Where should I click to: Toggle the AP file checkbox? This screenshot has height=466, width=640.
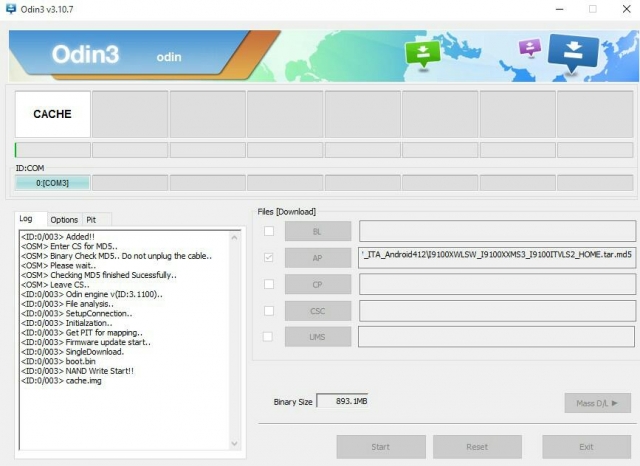269,257
